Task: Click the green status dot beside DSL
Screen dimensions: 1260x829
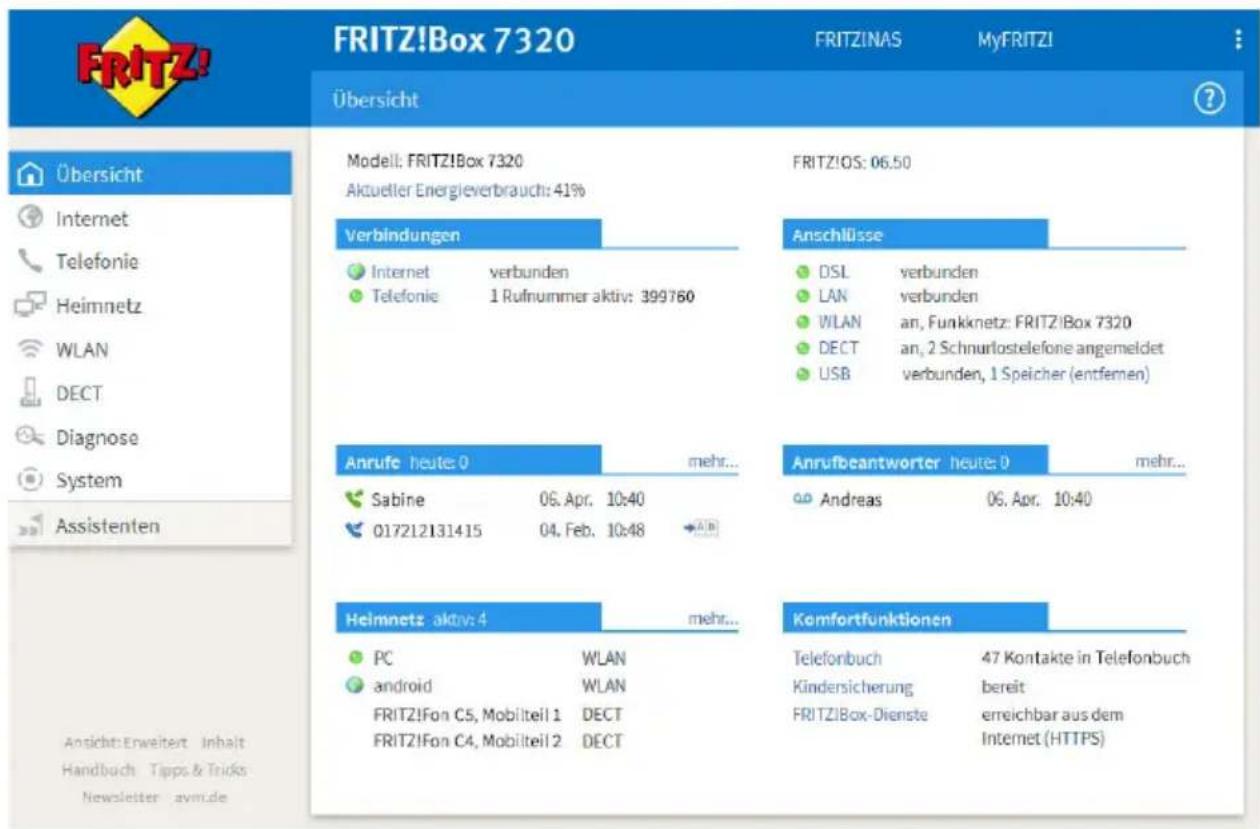Action: tap(801, 272)
